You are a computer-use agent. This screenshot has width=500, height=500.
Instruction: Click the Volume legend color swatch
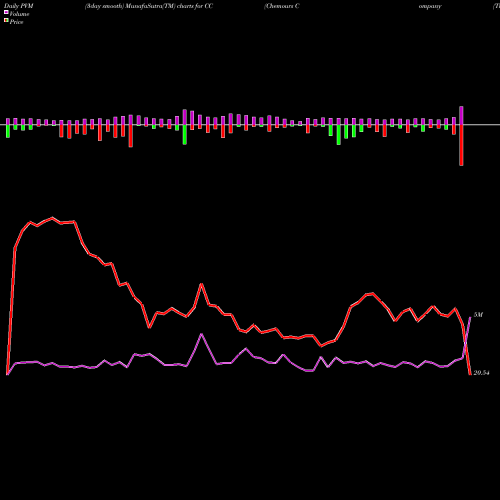pos(6,12)
